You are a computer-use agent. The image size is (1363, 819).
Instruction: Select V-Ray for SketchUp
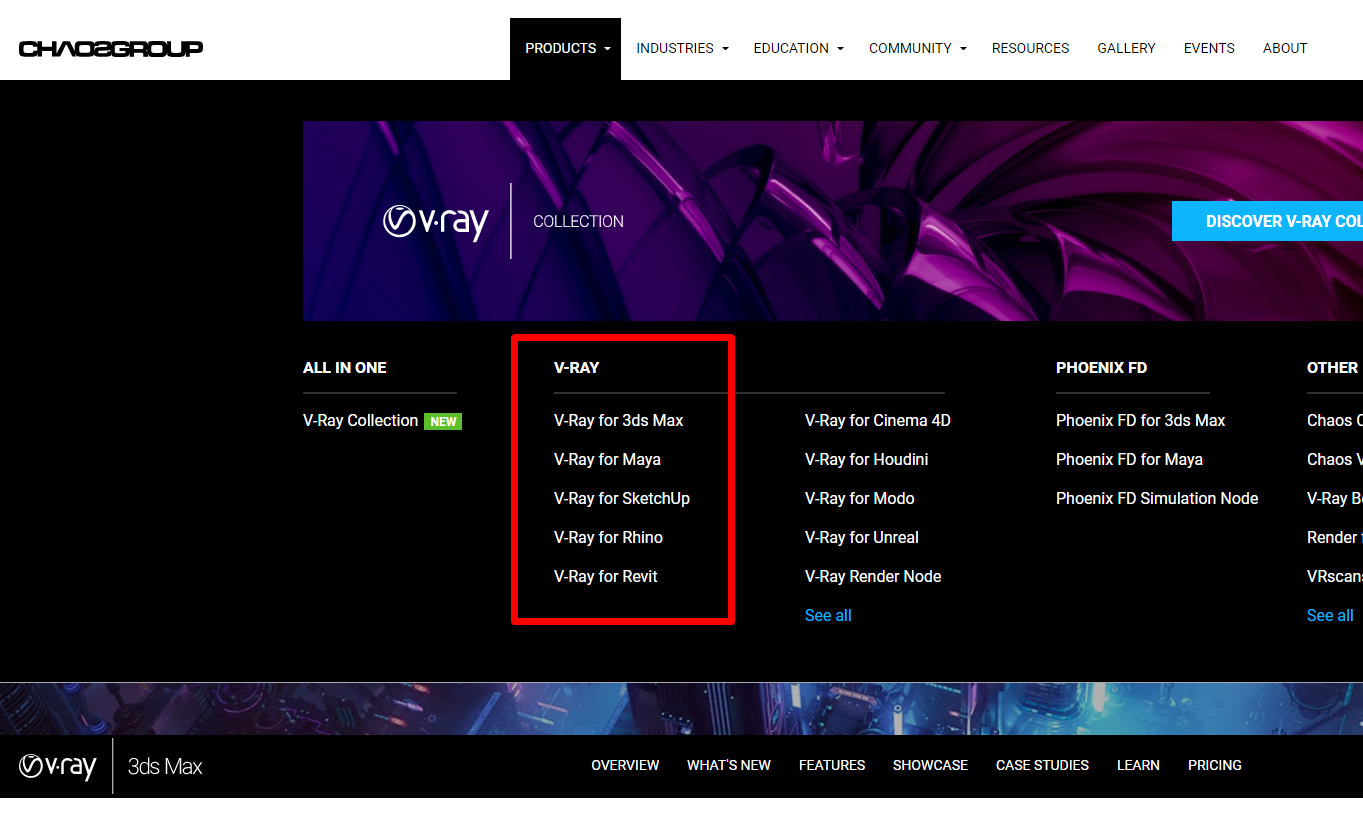click(622, 499)
